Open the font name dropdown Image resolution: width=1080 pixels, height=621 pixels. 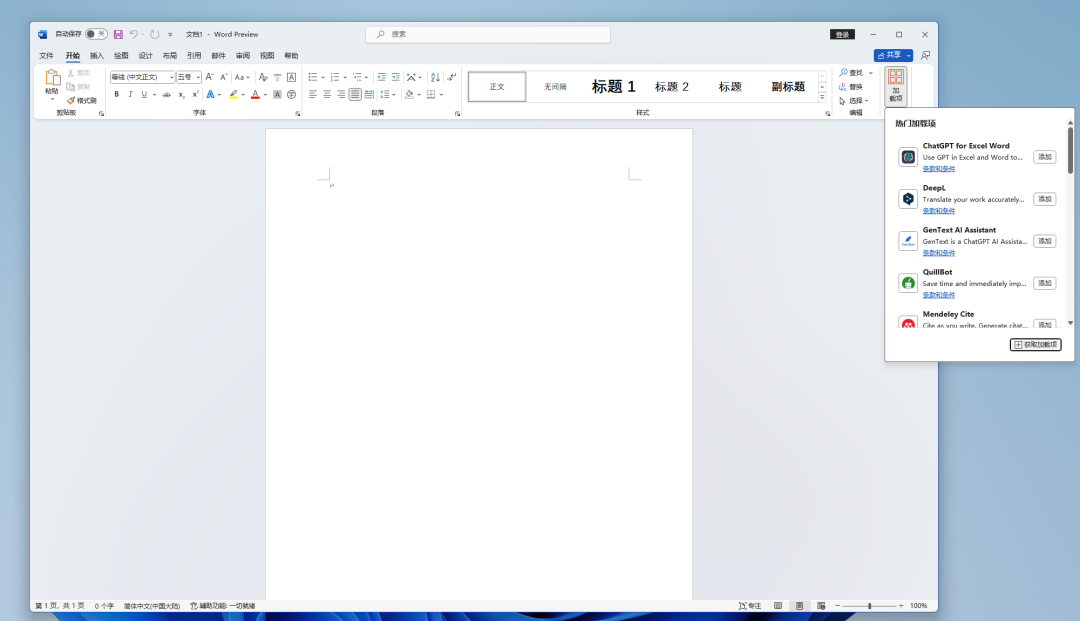pos(171,77)
